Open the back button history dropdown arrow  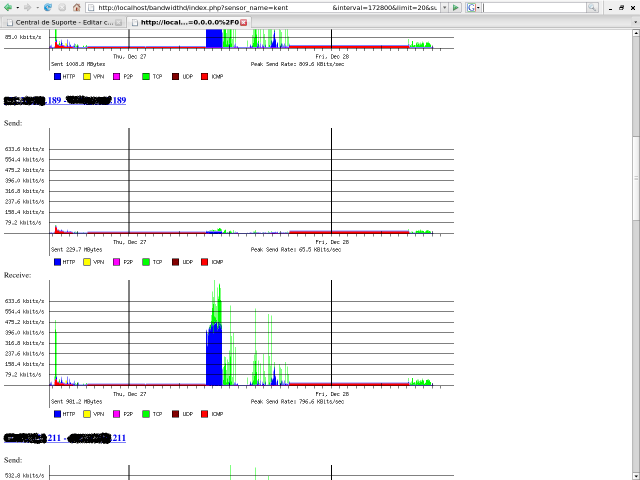pyautogui.click(x=17, y=7)
